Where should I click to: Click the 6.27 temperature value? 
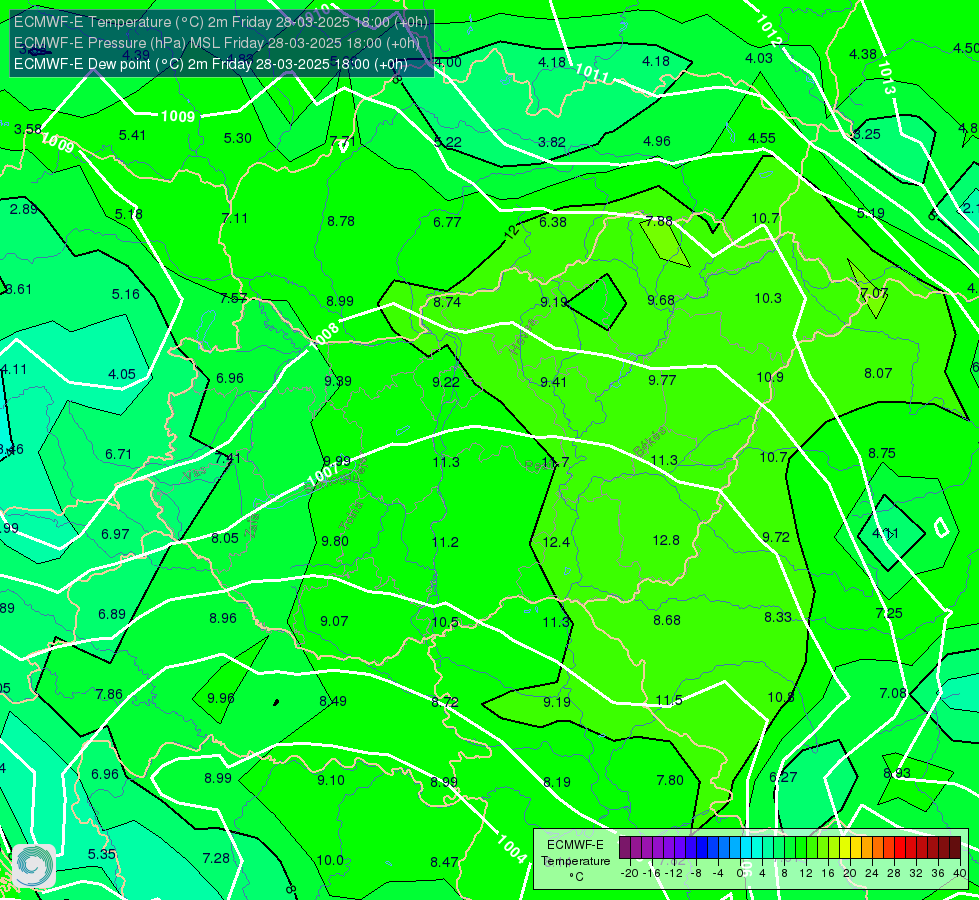(783, 778)
